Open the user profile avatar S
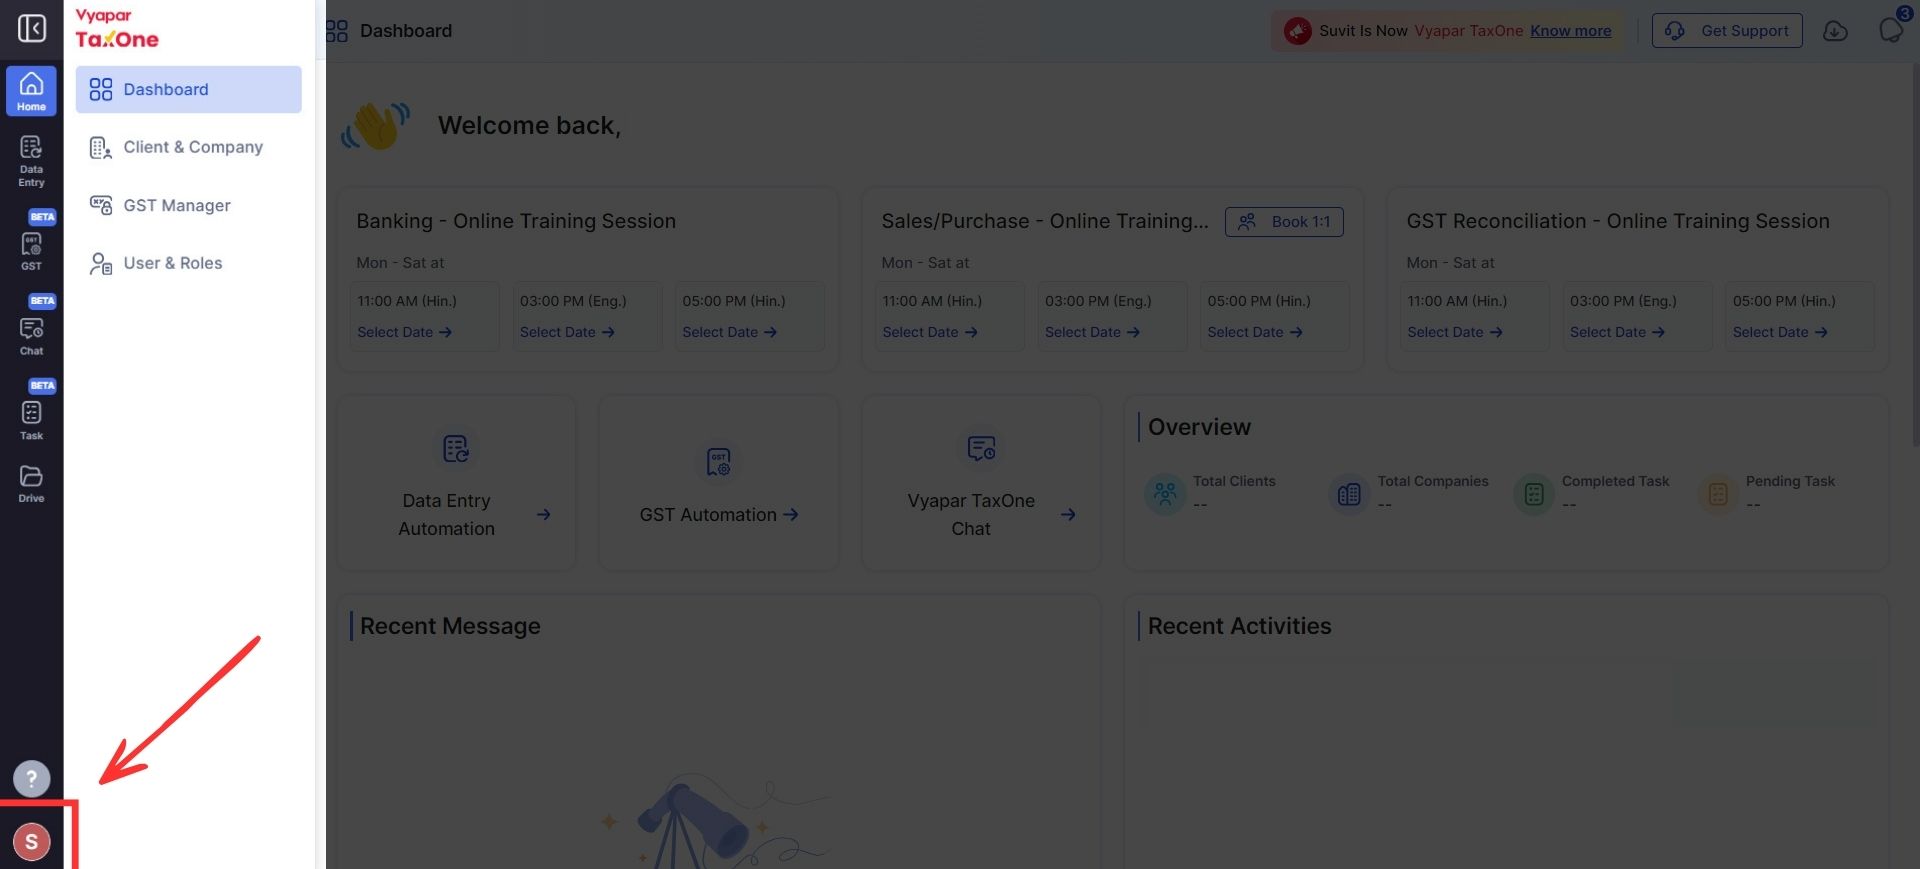This screenshot has height=869, width=1920. click(x=31, y=842)
